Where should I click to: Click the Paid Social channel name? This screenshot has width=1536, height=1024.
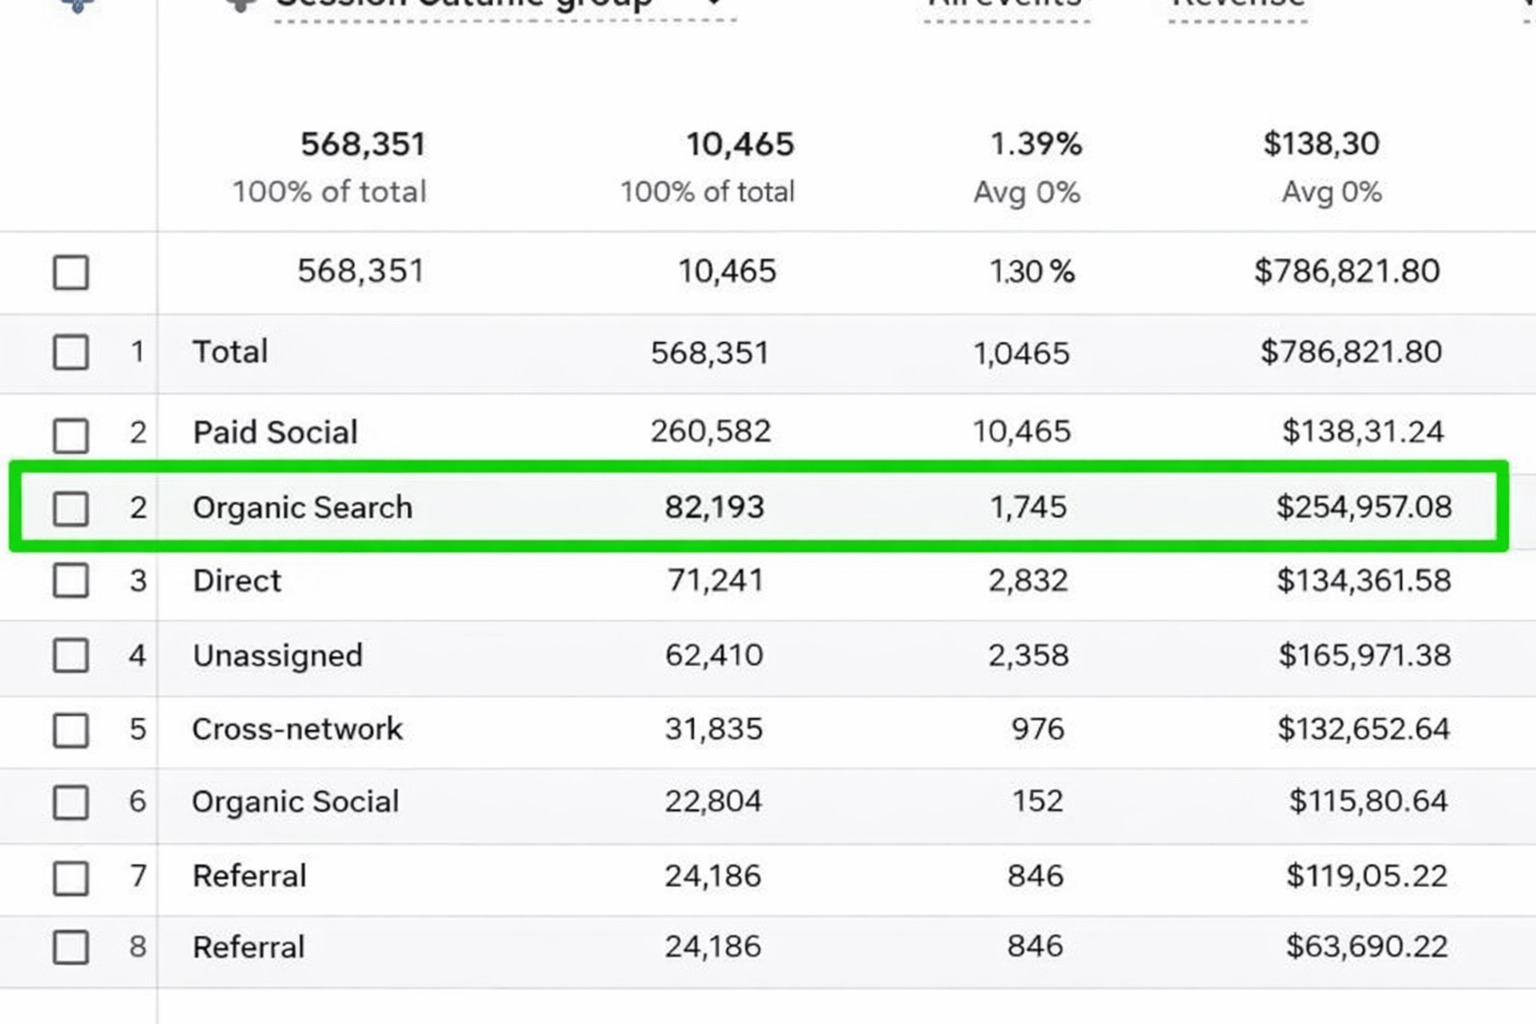275,432
